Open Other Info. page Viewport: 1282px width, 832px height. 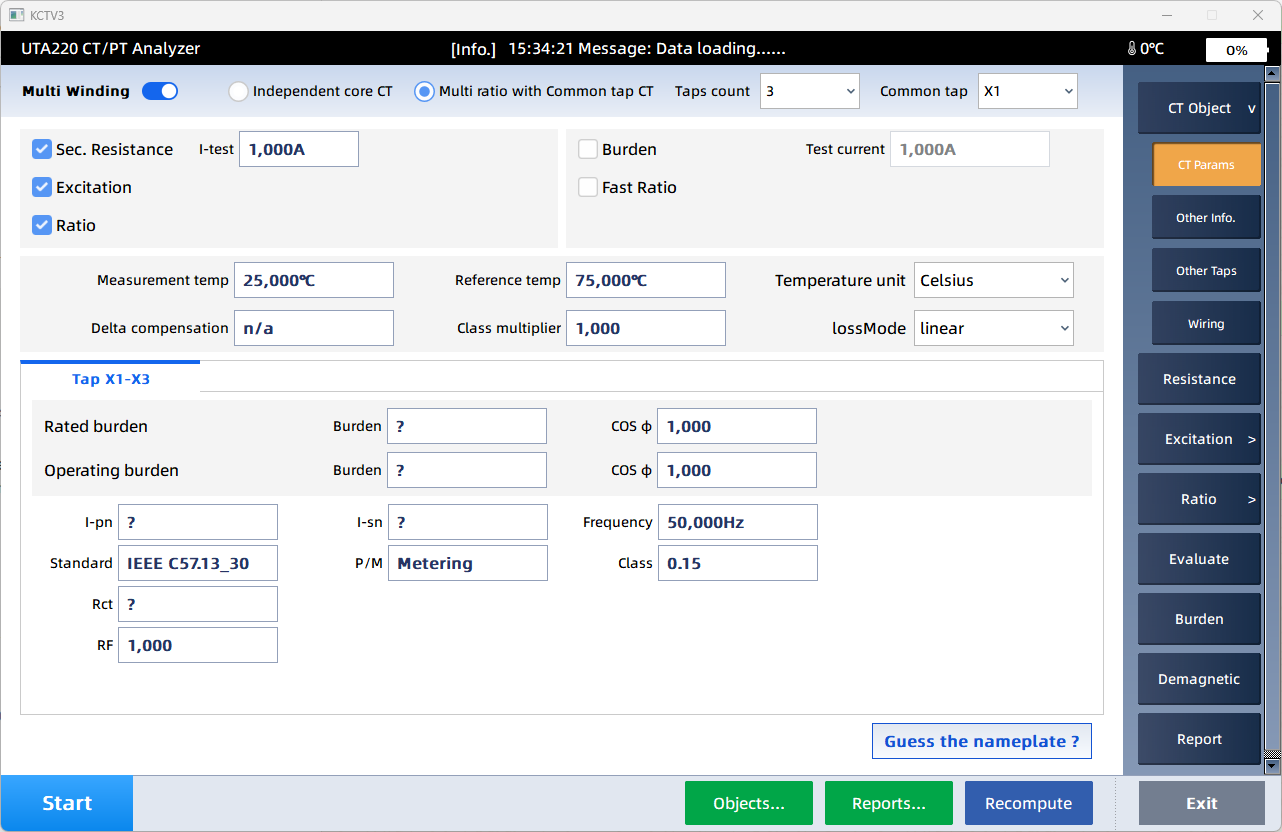[x=1206, y=217]
